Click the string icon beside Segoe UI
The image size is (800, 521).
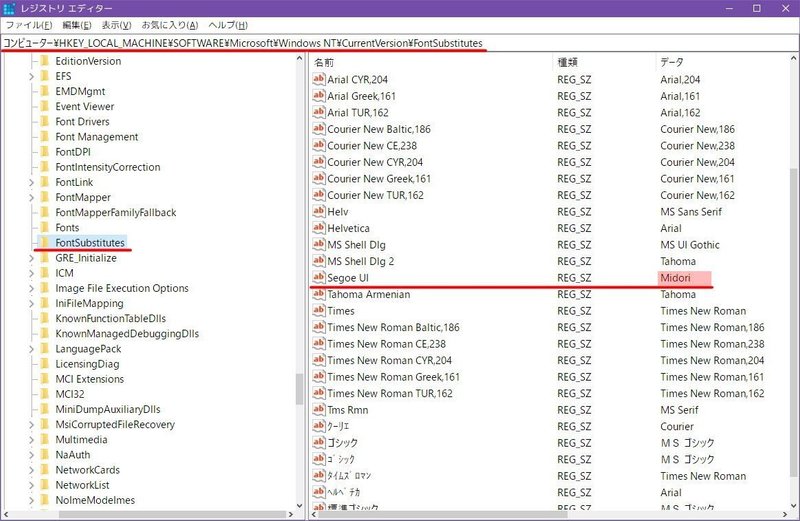(x=319, y=277)
